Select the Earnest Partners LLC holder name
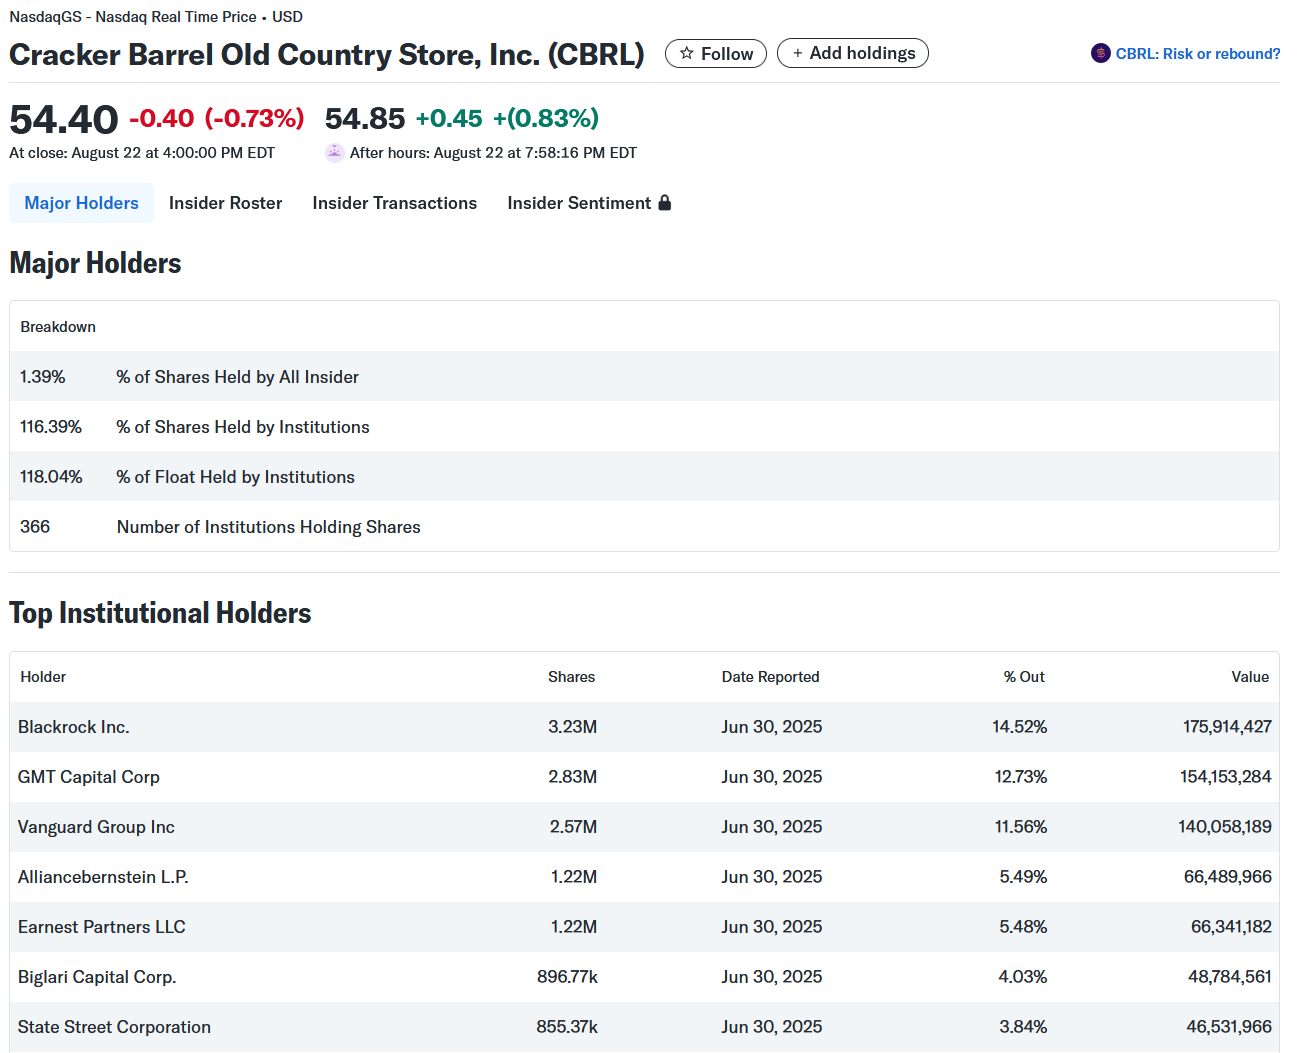The image size is (1301, 1053). [102, 927]
